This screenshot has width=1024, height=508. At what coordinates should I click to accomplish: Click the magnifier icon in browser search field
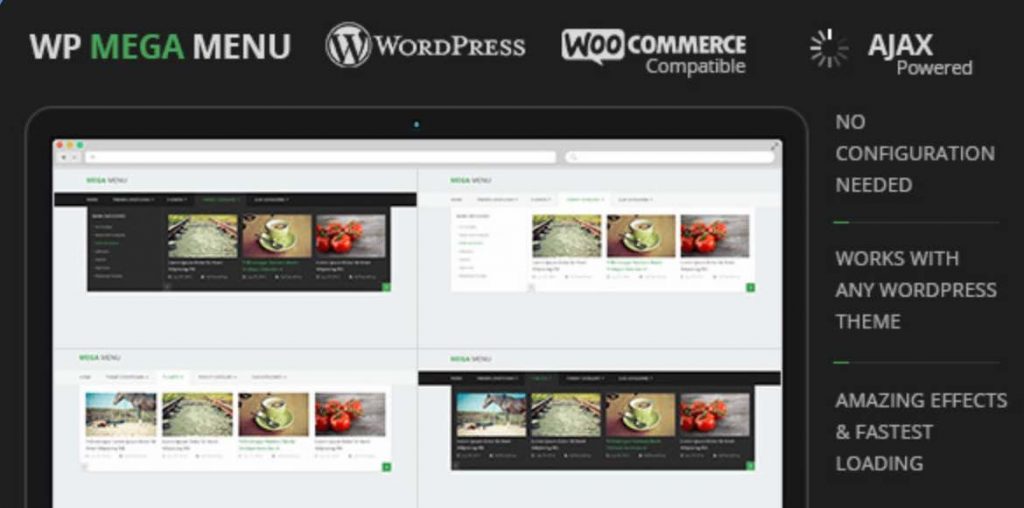(574, 157)
